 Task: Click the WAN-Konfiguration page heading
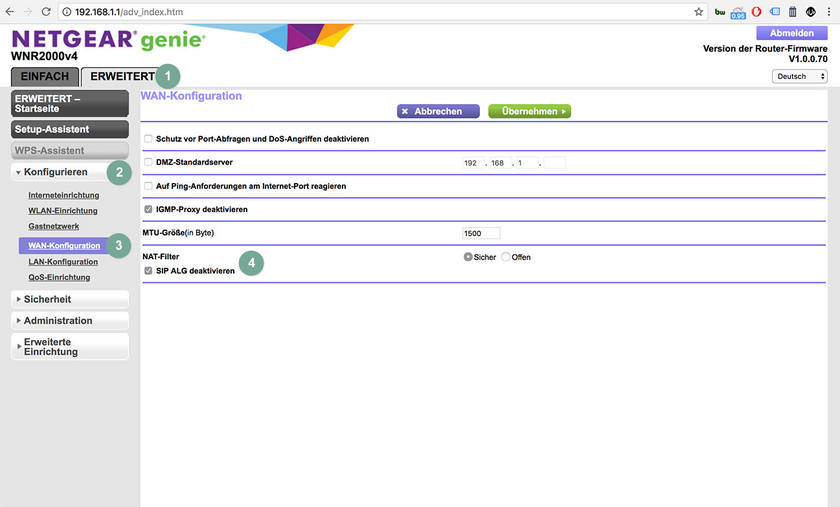pyautogui.click(x=191, y=96)
